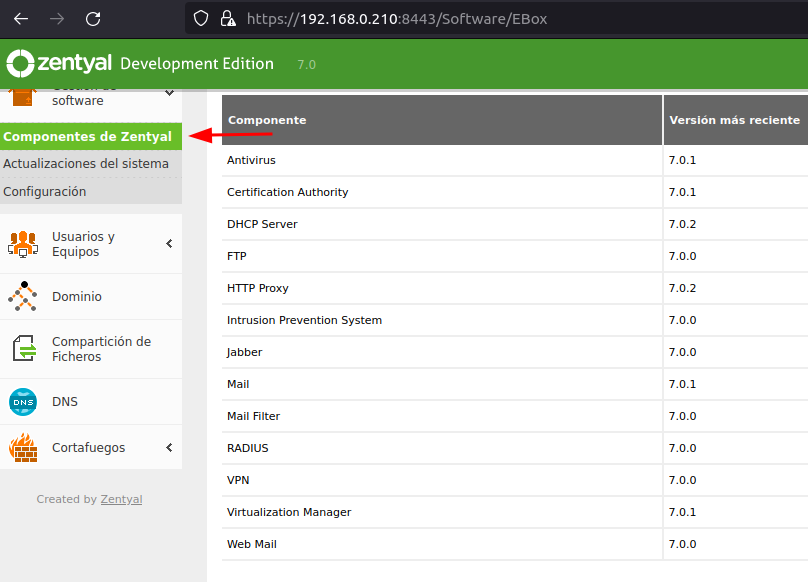Click the Zentyal logo in header

[59, 63]
